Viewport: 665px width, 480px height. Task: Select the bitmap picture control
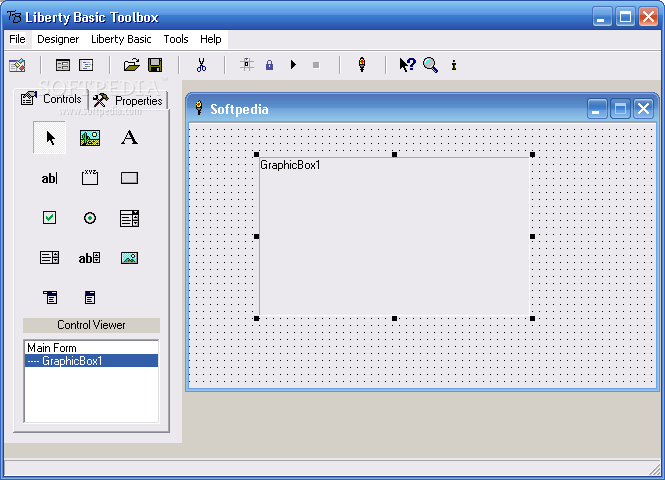pos(129,257)
